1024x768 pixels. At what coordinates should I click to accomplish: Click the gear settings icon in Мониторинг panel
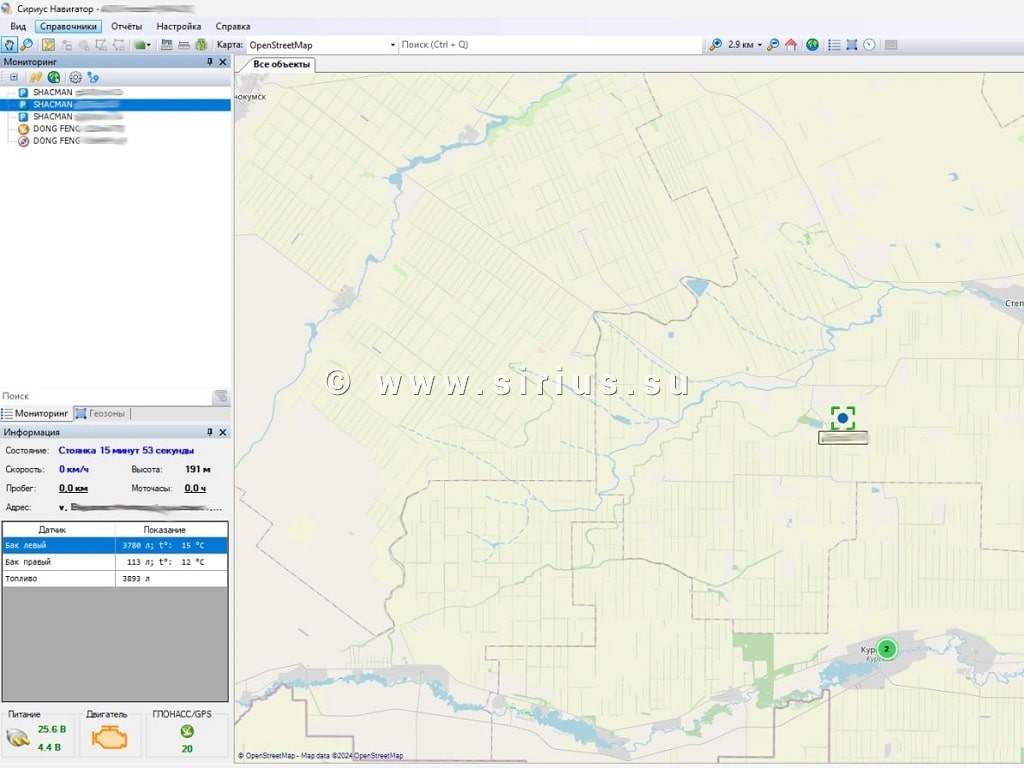[x=75, y=77]
